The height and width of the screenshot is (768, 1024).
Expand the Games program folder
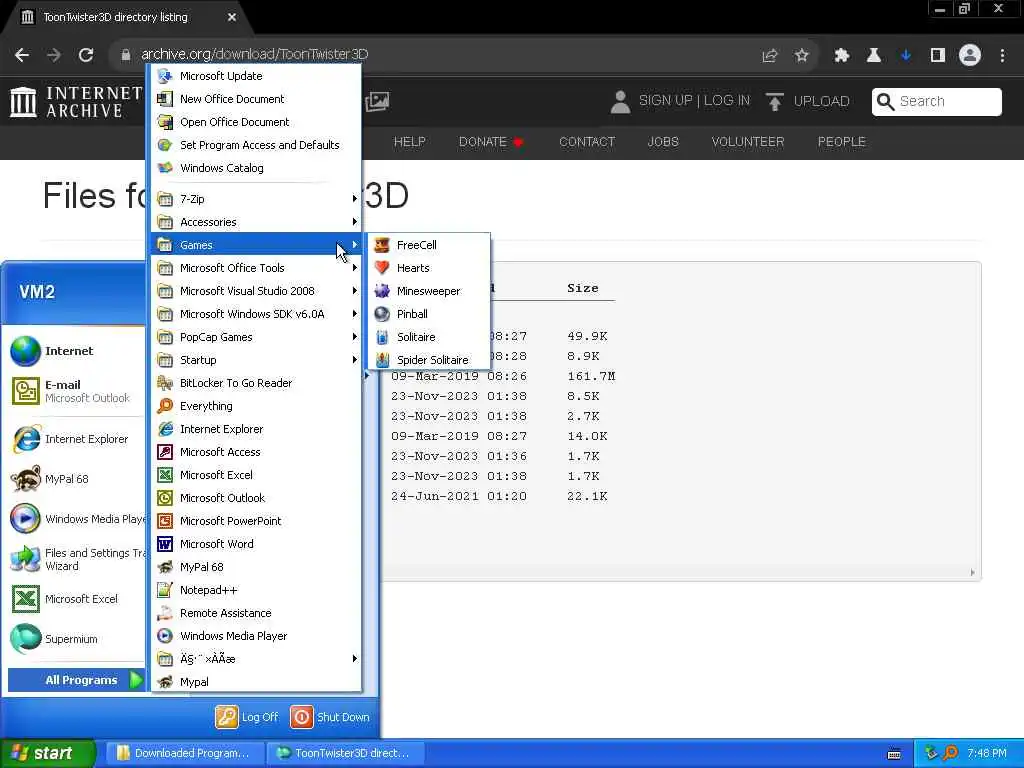pos(256,245)
